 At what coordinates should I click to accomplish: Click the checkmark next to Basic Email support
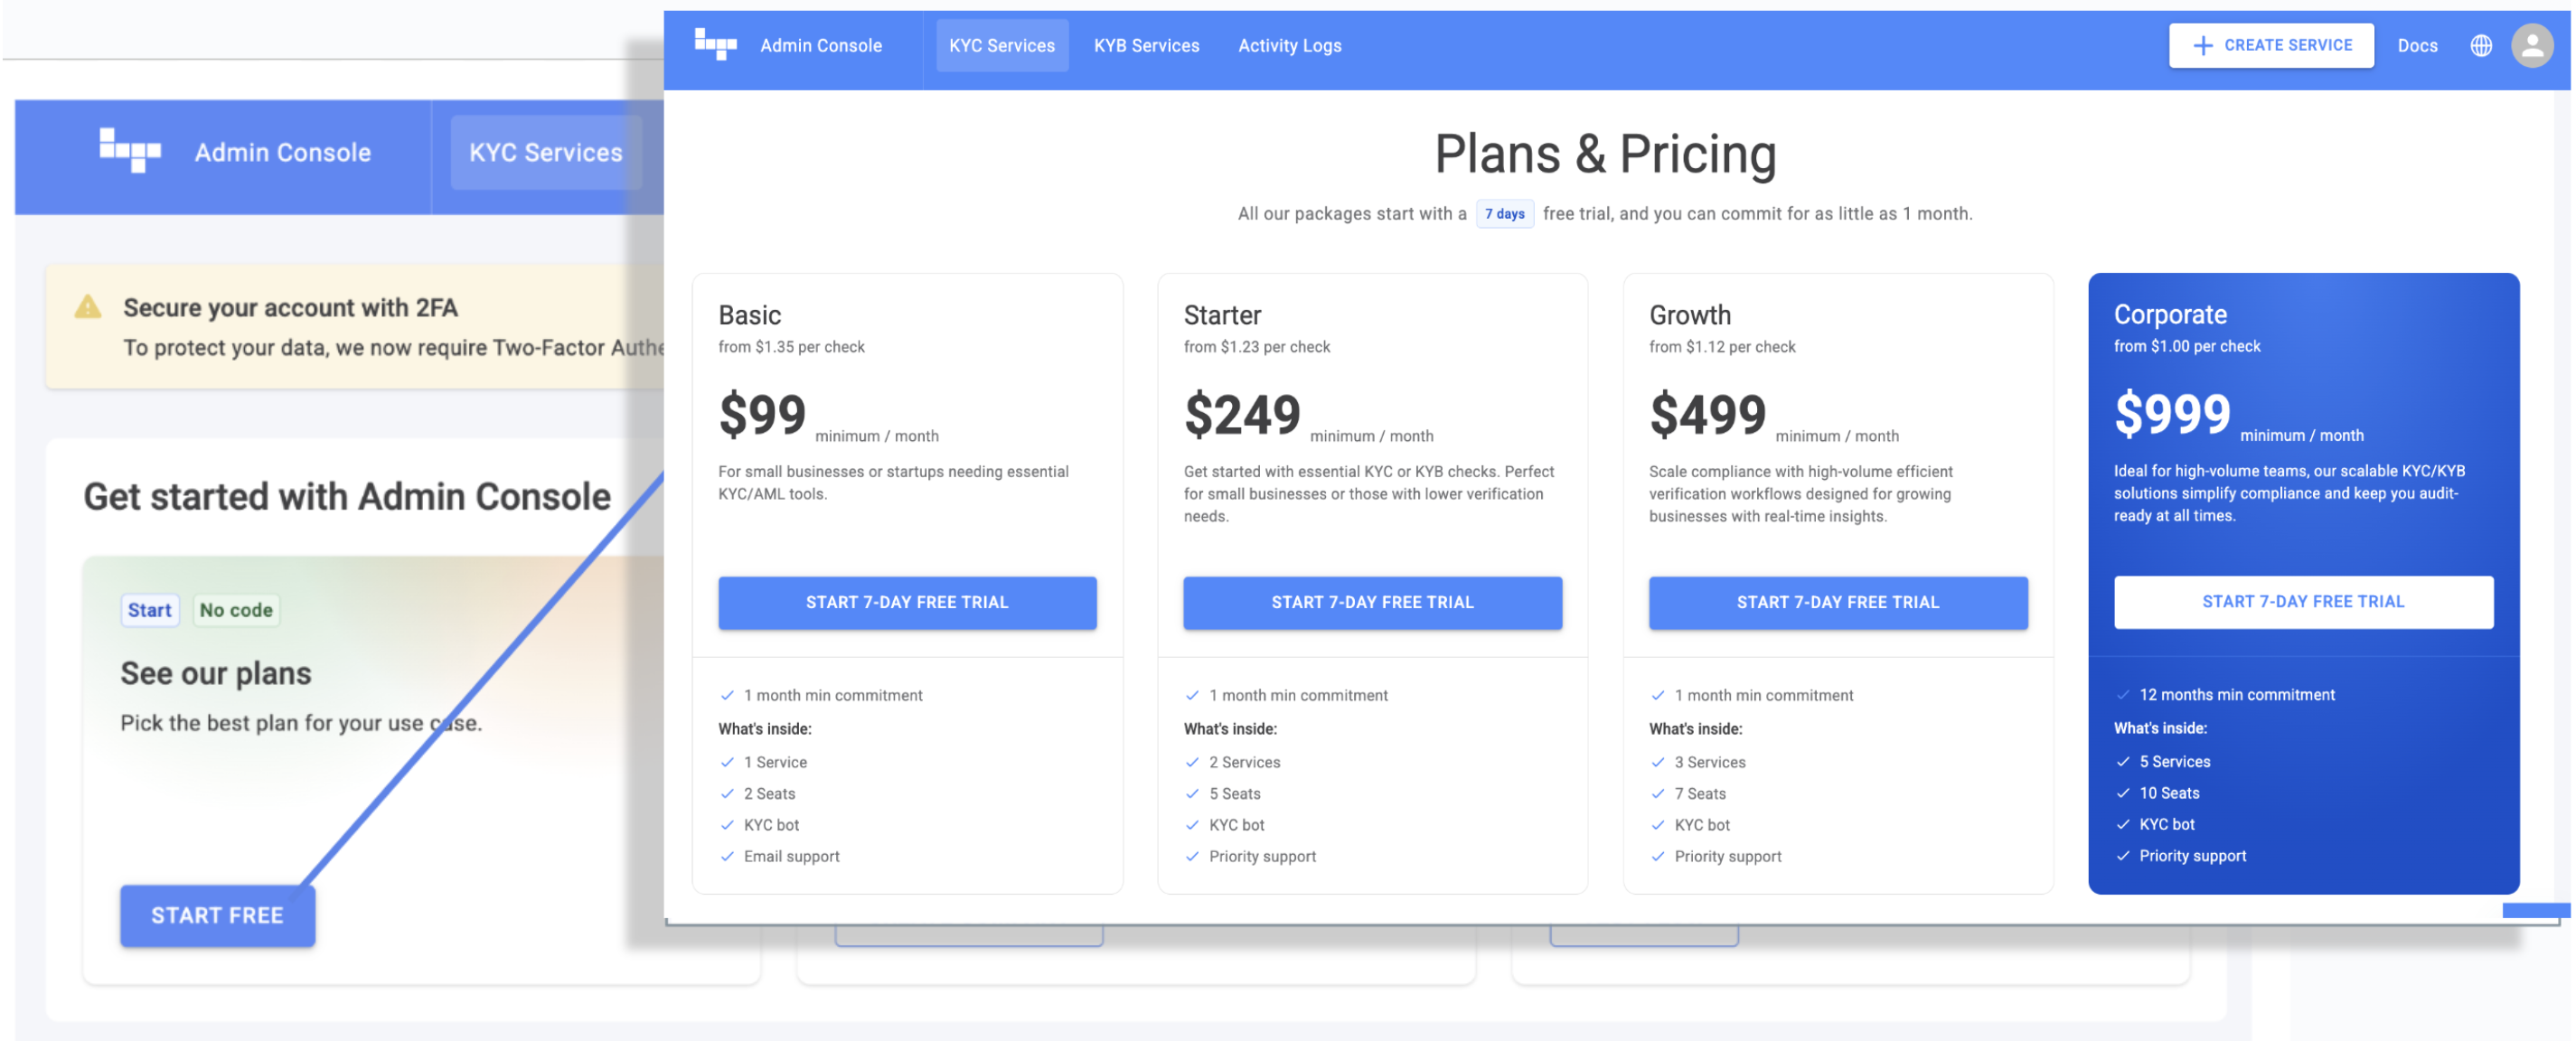point(727,856)
